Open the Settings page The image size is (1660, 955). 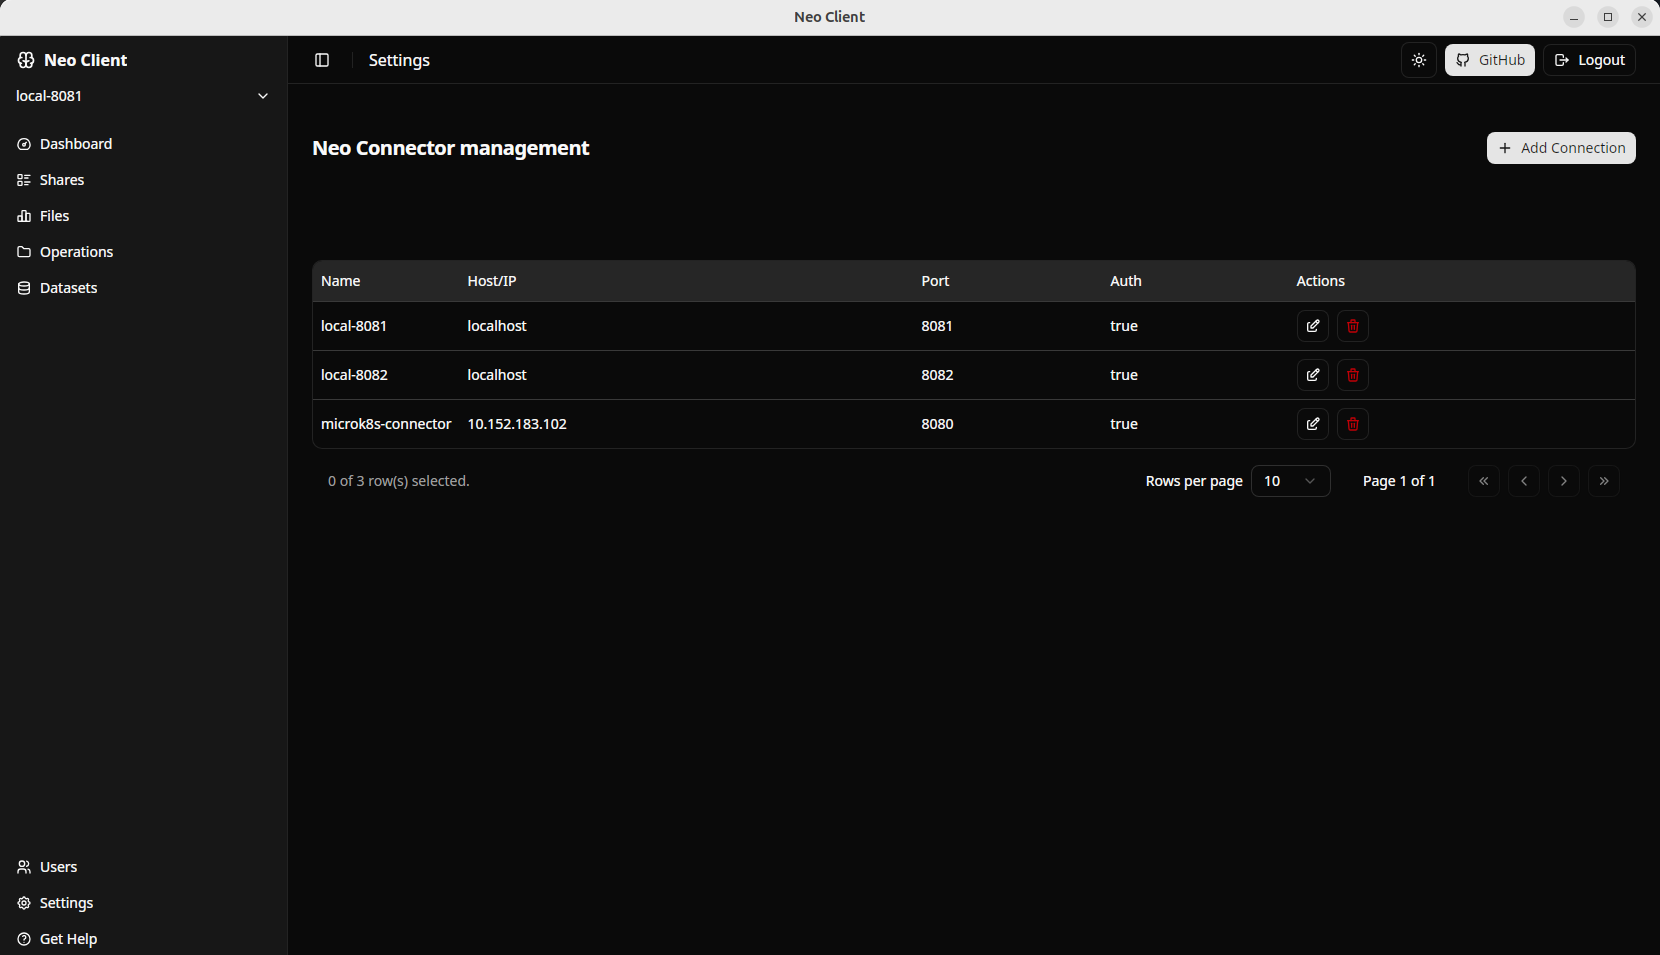[66, 902]
